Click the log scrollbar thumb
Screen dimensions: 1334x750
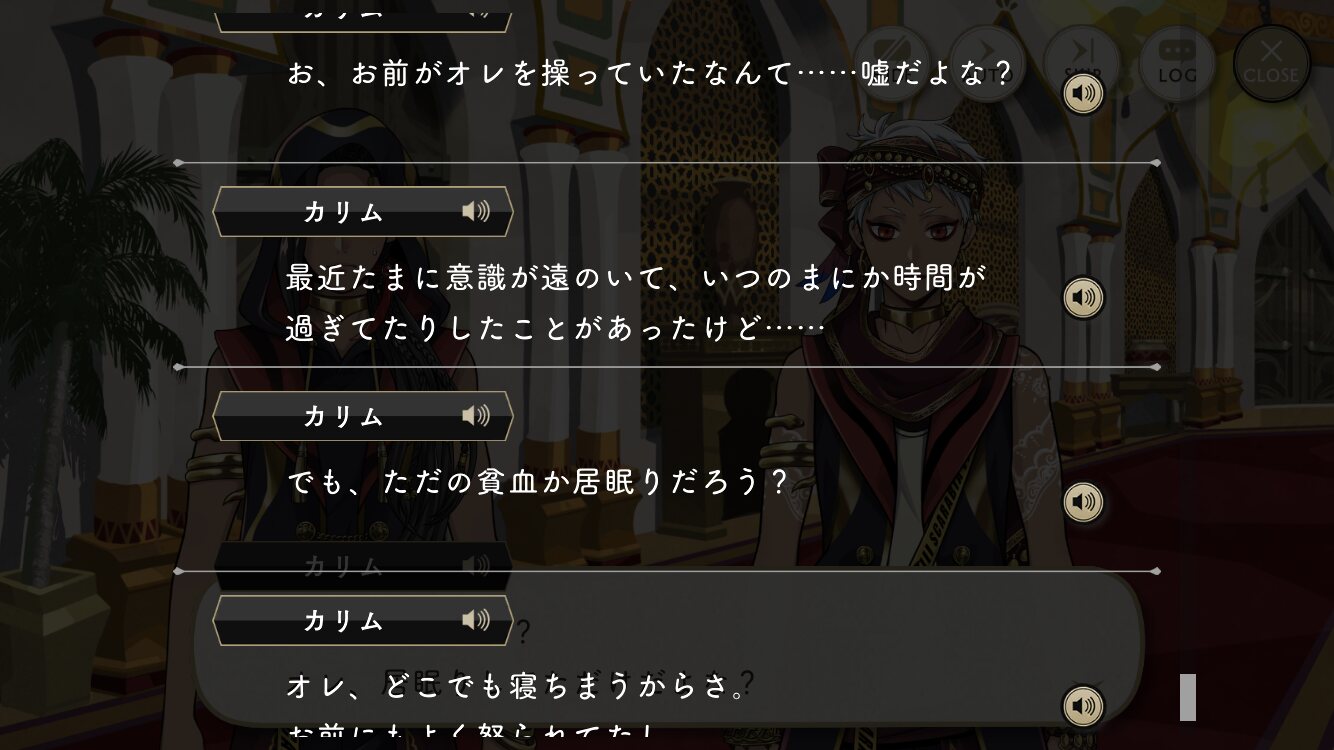[1188, 697]
